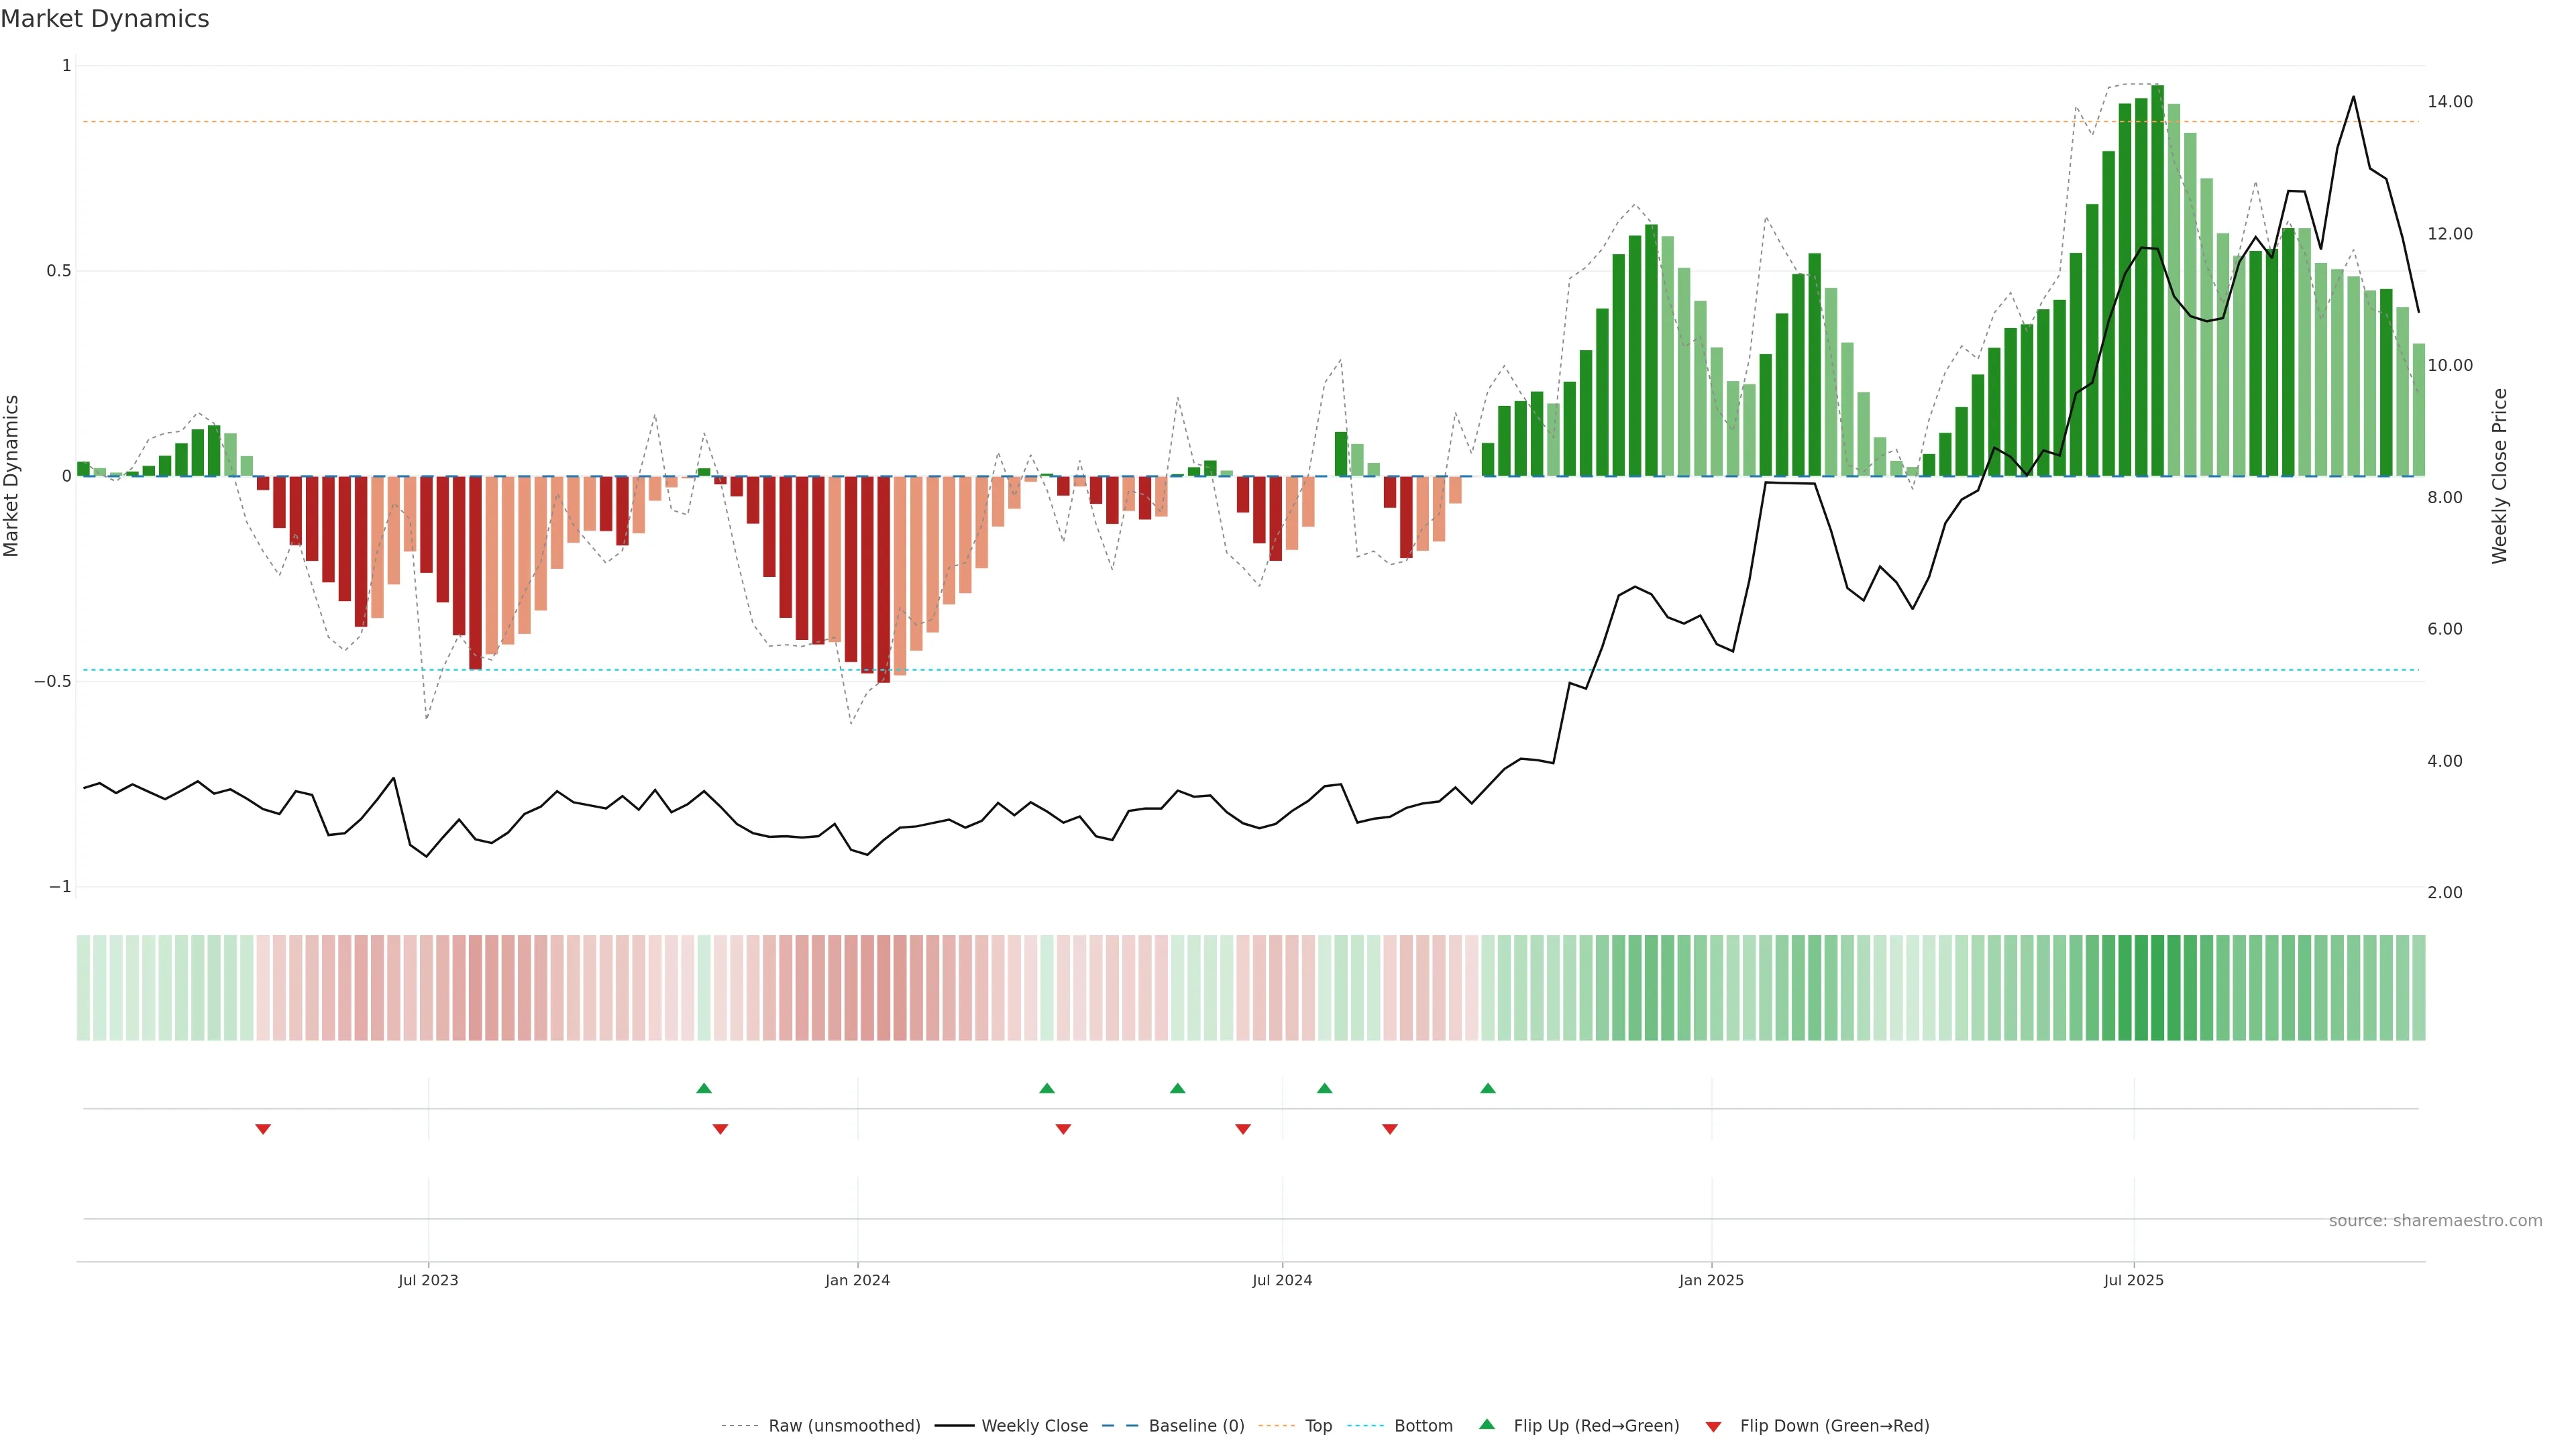Click the Market Dynamics chart title

tap(105, 19)
